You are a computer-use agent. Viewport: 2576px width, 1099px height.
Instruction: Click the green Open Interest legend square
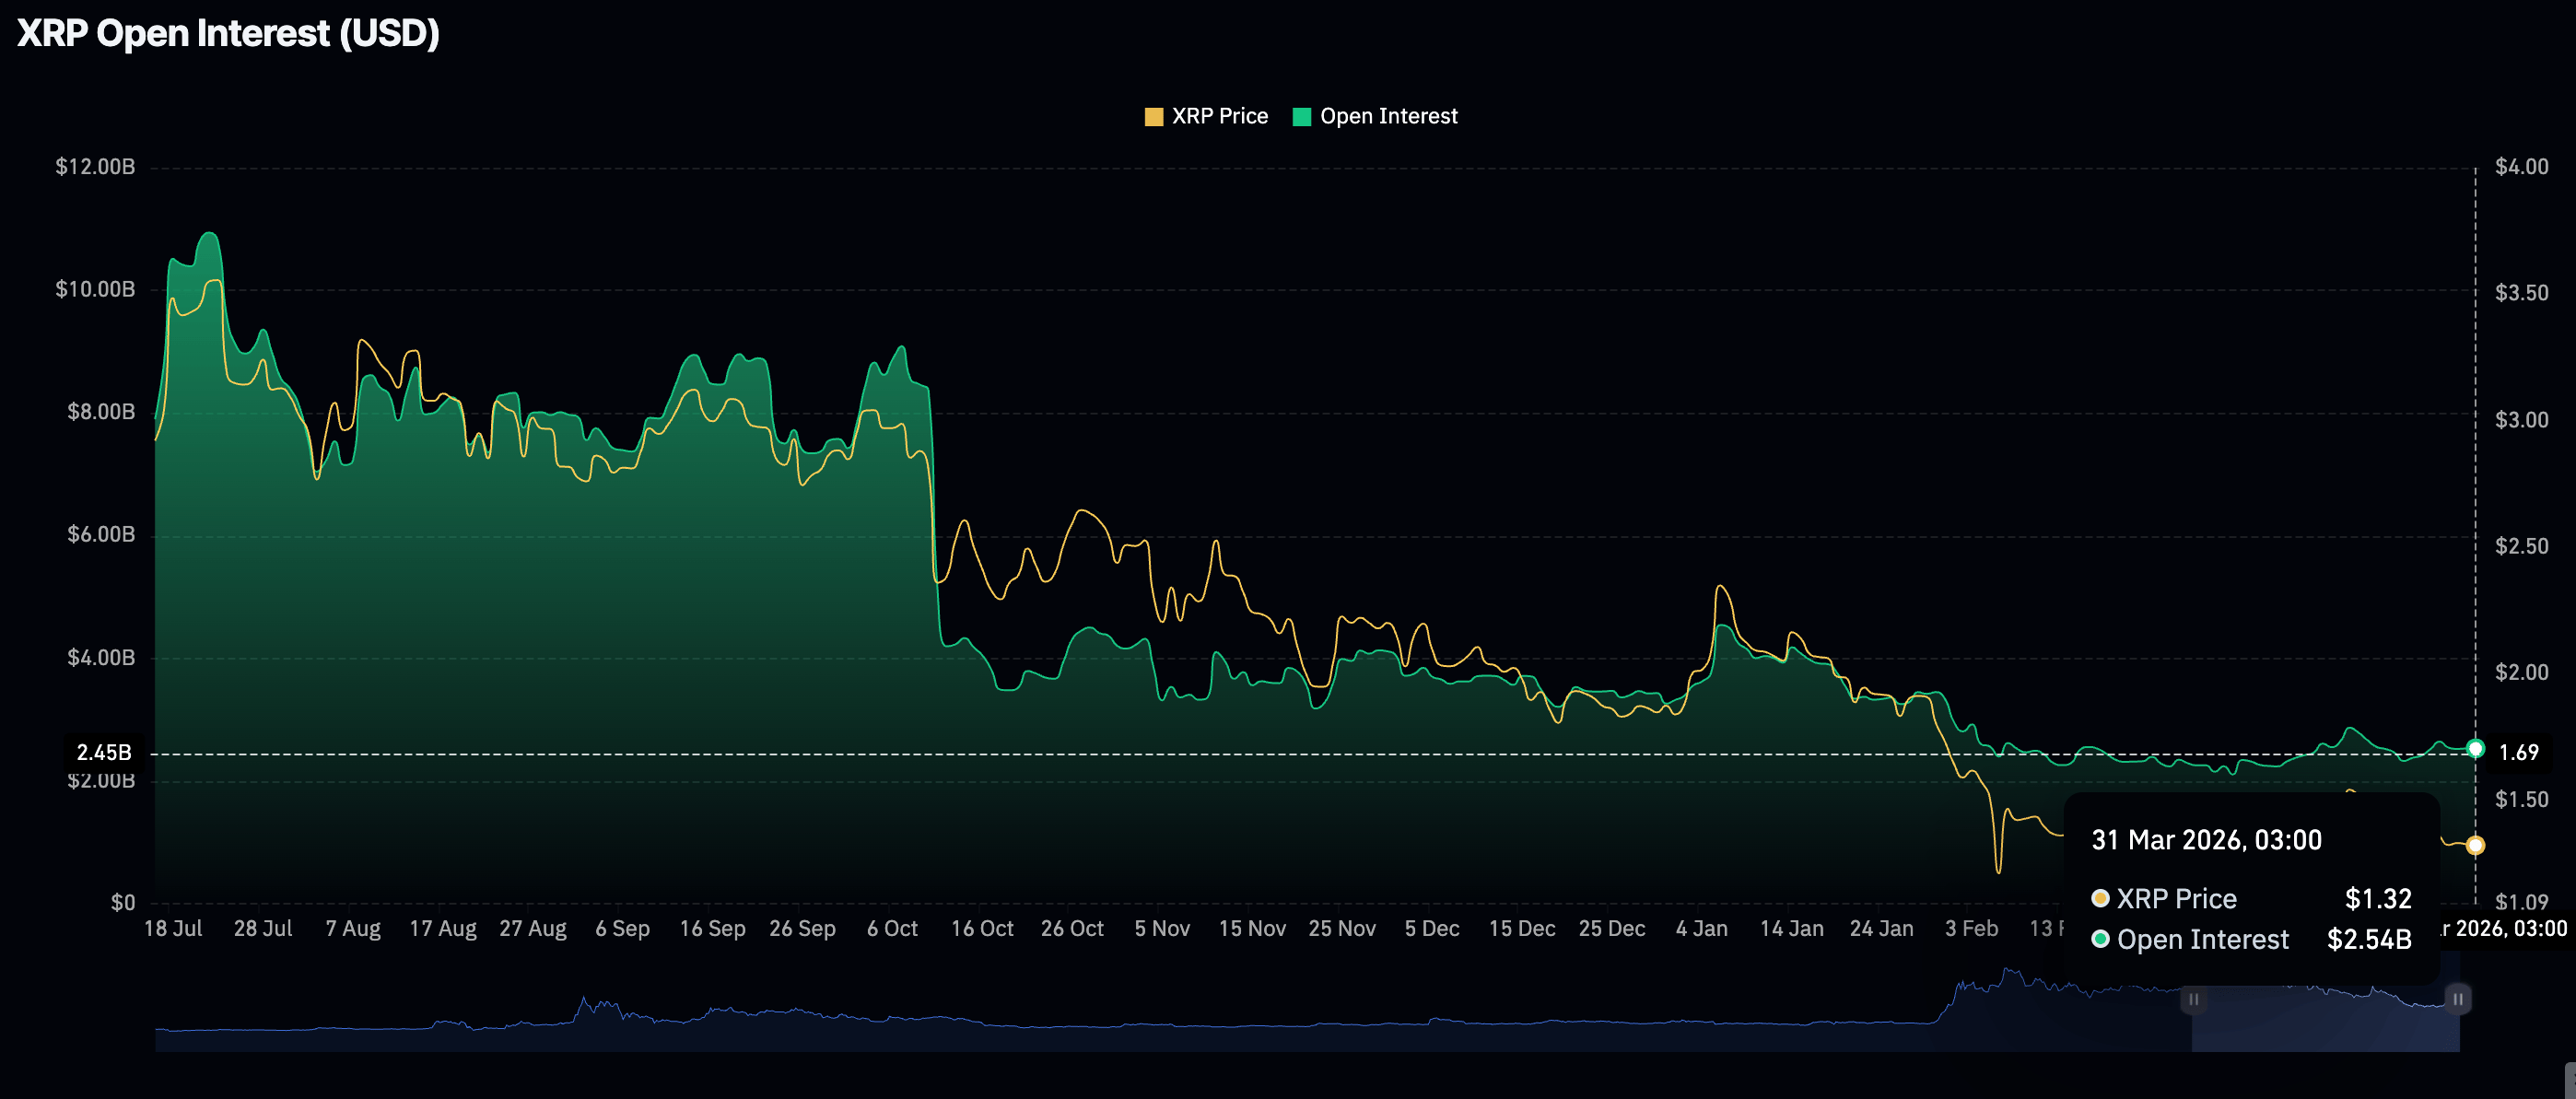pos(1301,117)
